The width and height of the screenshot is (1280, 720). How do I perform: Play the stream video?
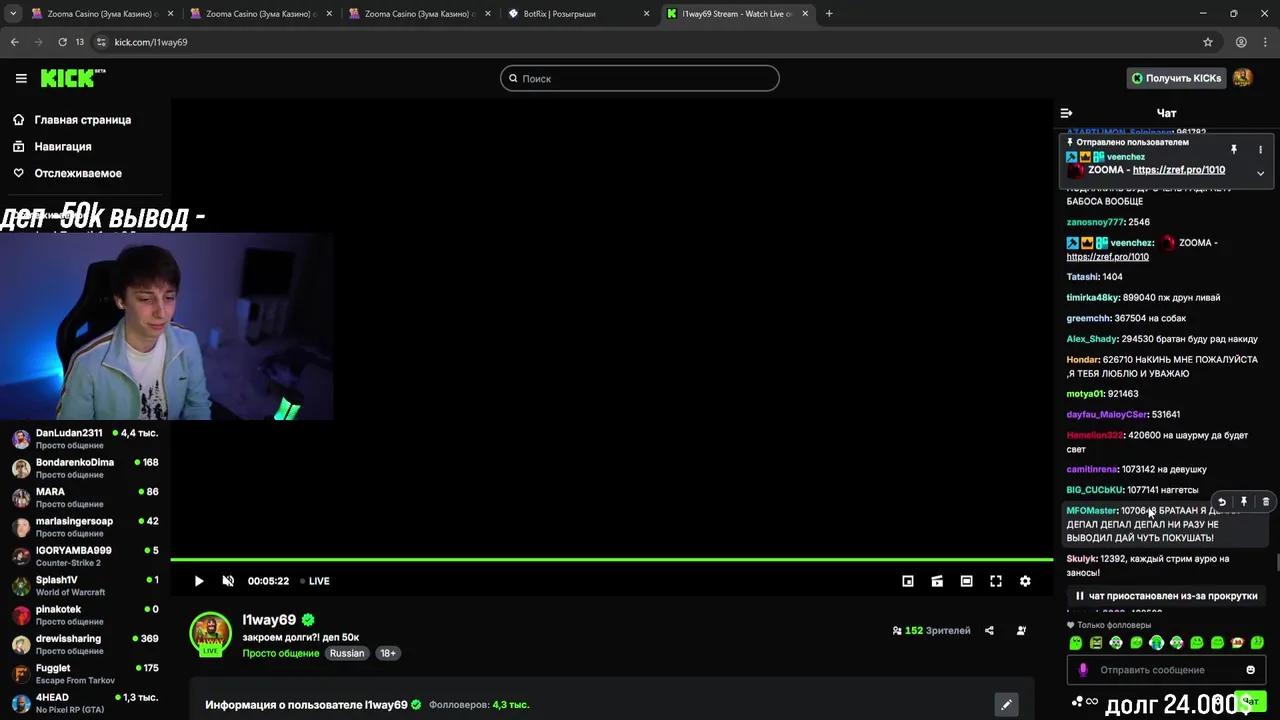coord(199,581)
